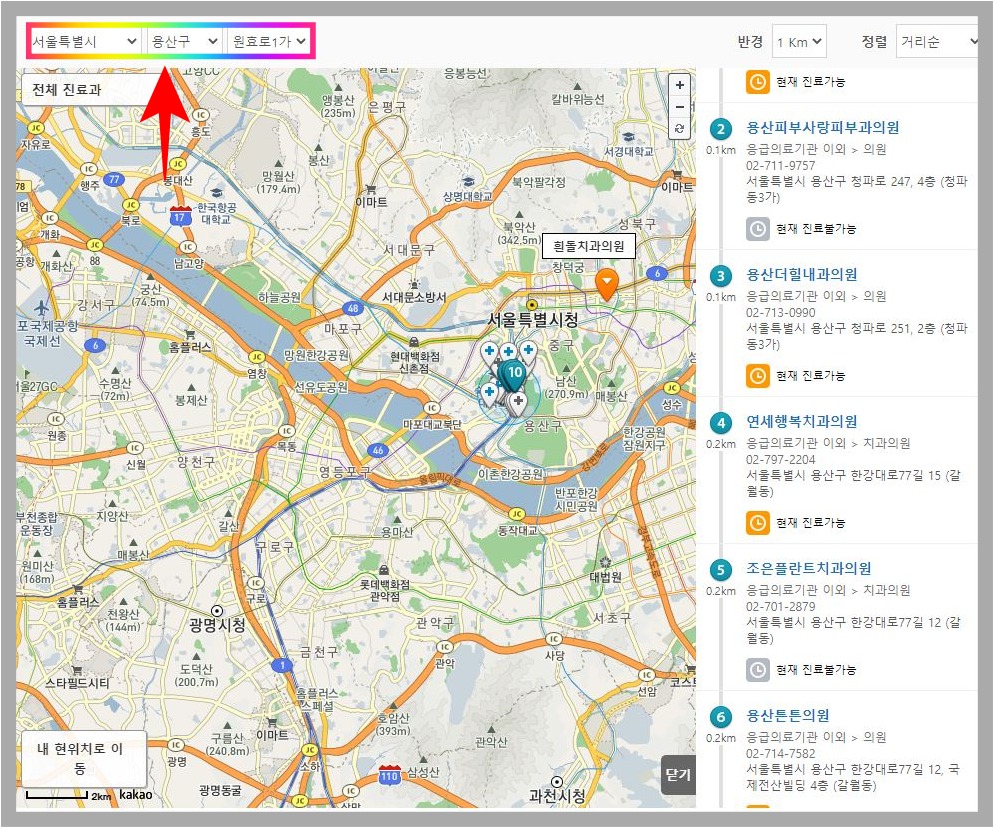Open the 원효로1가 neighborhood dropdown

tap(269, 42)
